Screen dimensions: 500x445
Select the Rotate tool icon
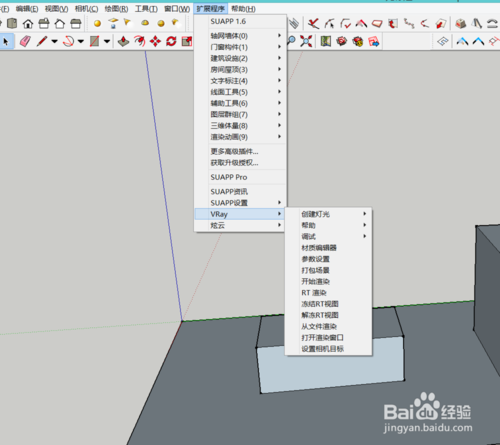pos(171,41)
